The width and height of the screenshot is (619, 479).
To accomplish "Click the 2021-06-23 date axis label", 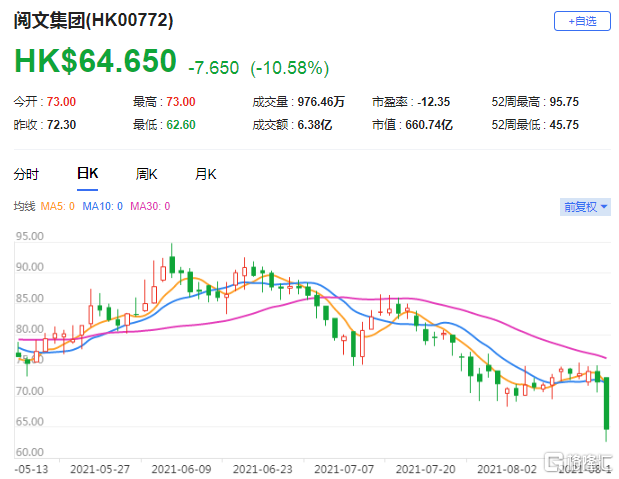I will tap(263, 469).
